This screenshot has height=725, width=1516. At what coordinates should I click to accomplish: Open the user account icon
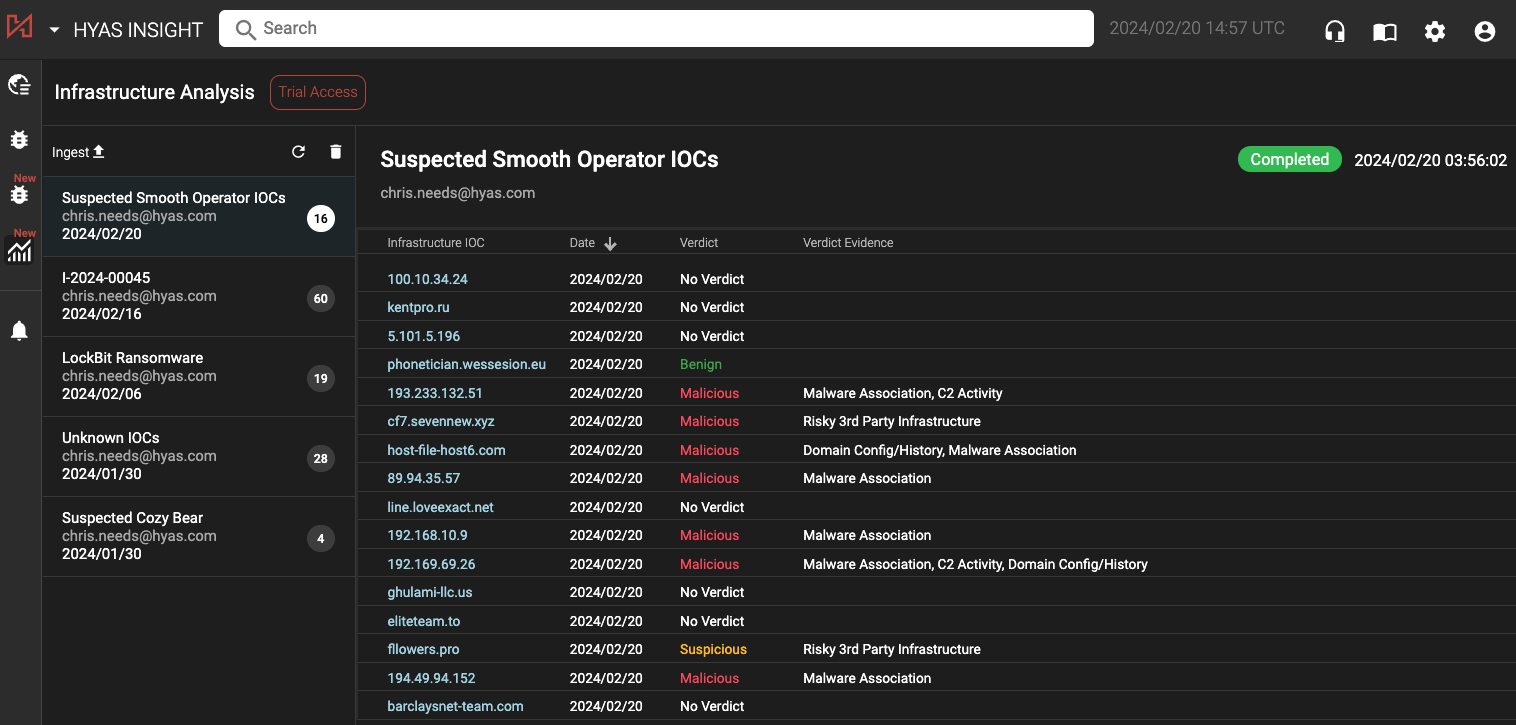tap(1485, 31)
